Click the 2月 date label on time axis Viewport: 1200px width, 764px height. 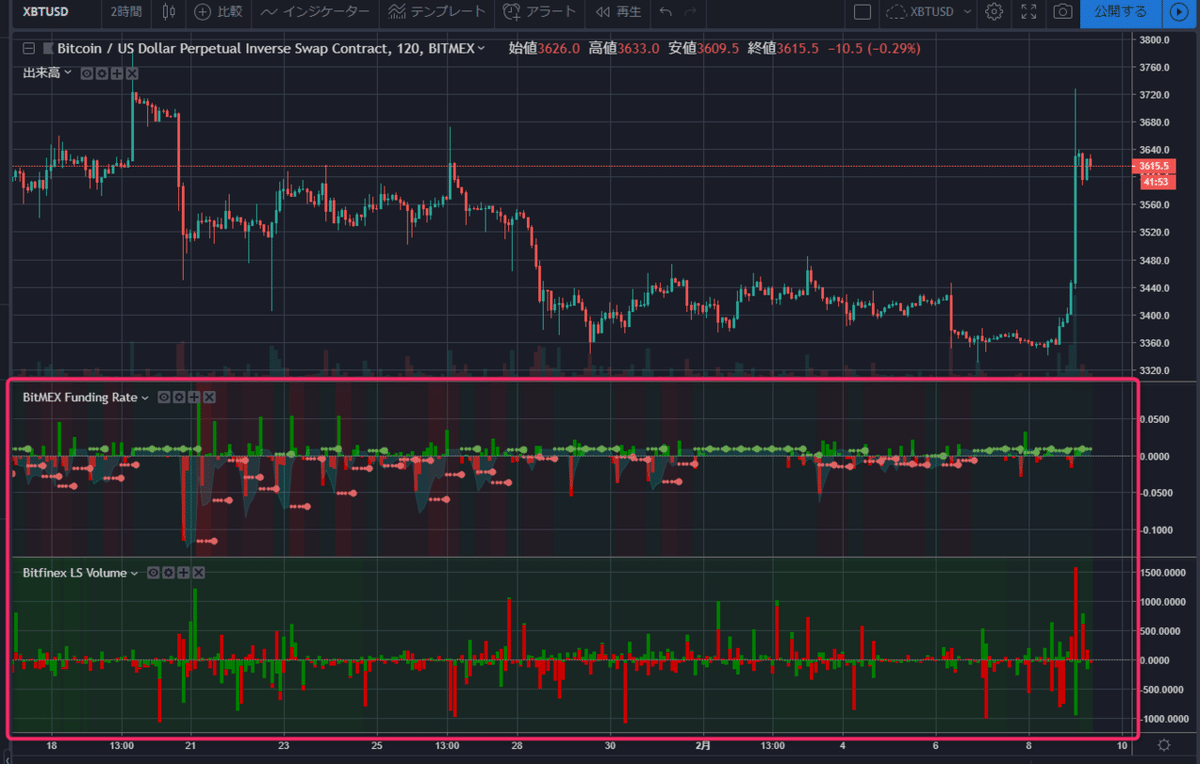coord(703,745)
